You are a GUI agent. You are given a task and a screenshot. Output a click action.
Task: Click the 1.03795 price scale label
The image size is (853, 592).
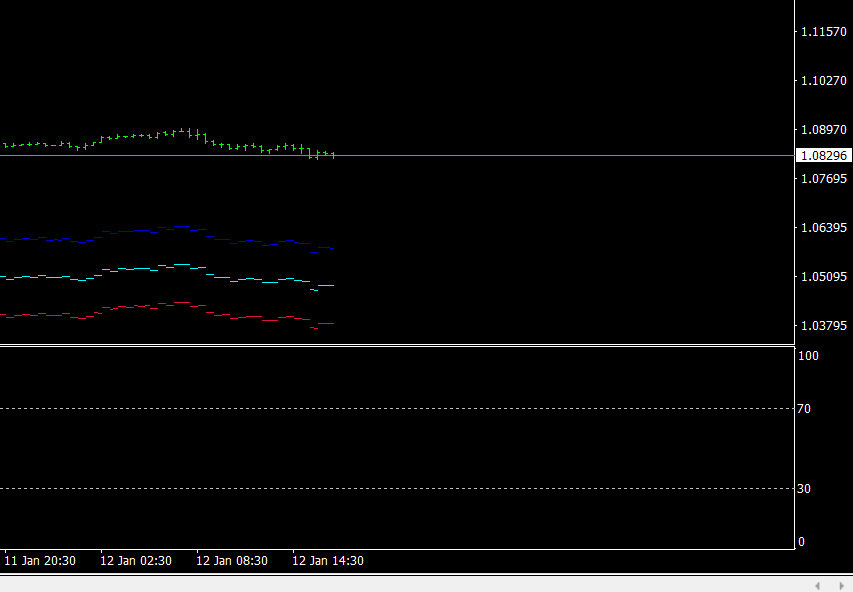pyautogui.click(x=824, y=325)
